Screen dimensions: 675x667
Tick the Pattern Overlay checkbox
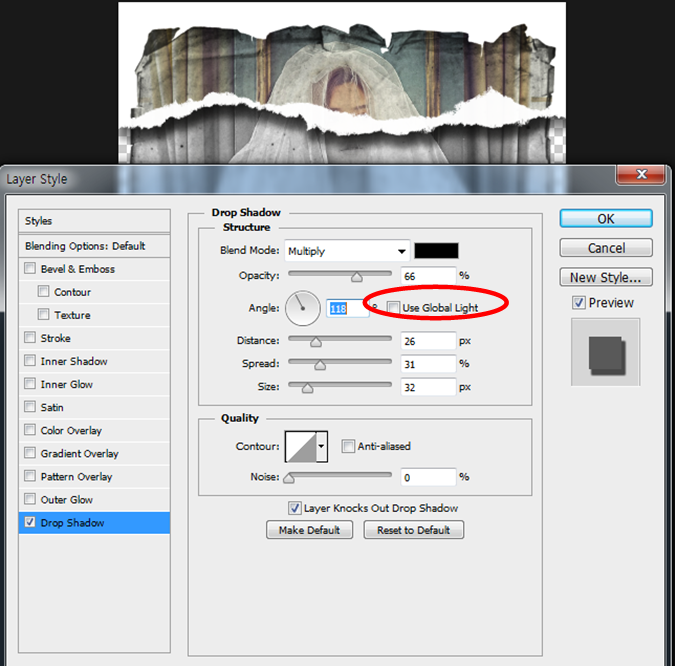click(x=30, y=476)
